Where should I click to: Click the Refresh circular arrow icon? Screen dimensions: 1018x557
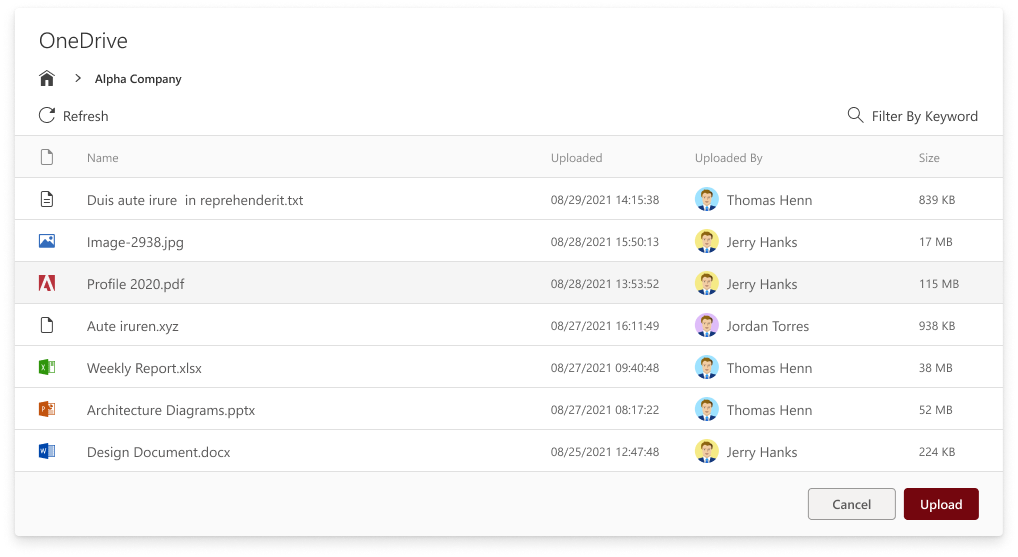[47, 116]
